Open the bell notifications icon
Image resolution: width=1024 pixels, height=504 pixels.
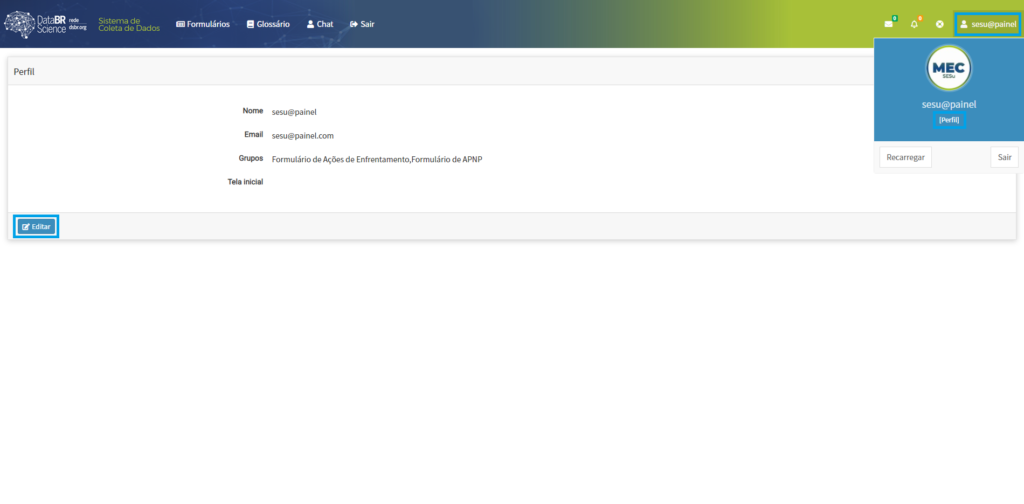(913, 24)
